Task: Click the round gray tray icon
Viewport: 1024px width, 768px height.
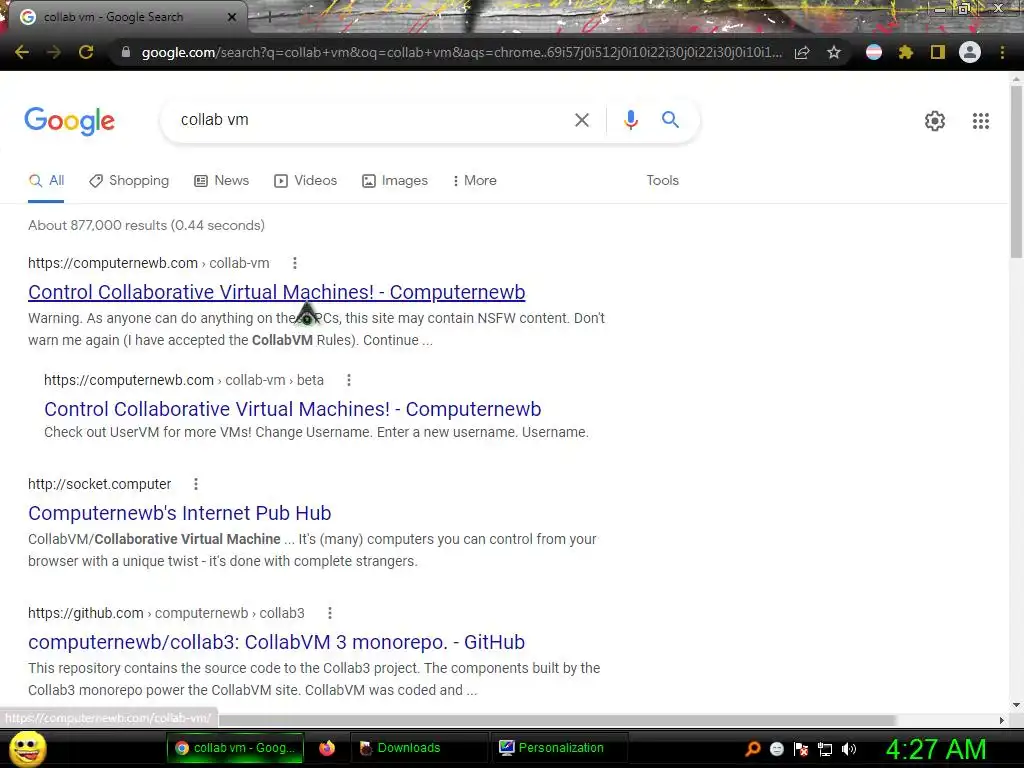Action: pyautogui.click(x=776, y=749)
